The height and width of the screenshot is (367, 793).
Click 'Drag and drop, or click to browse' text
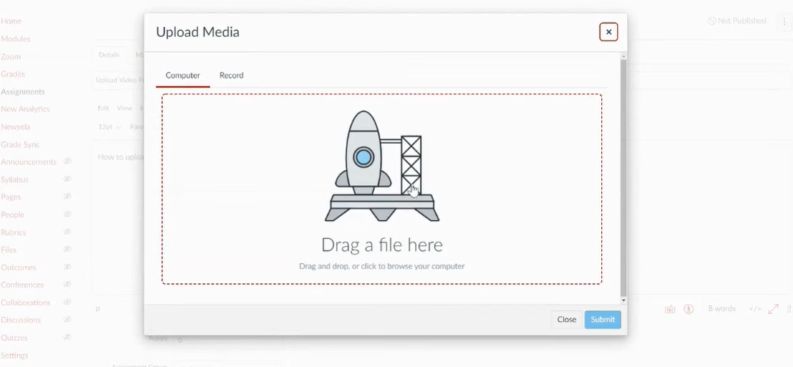tap(382, 266)
